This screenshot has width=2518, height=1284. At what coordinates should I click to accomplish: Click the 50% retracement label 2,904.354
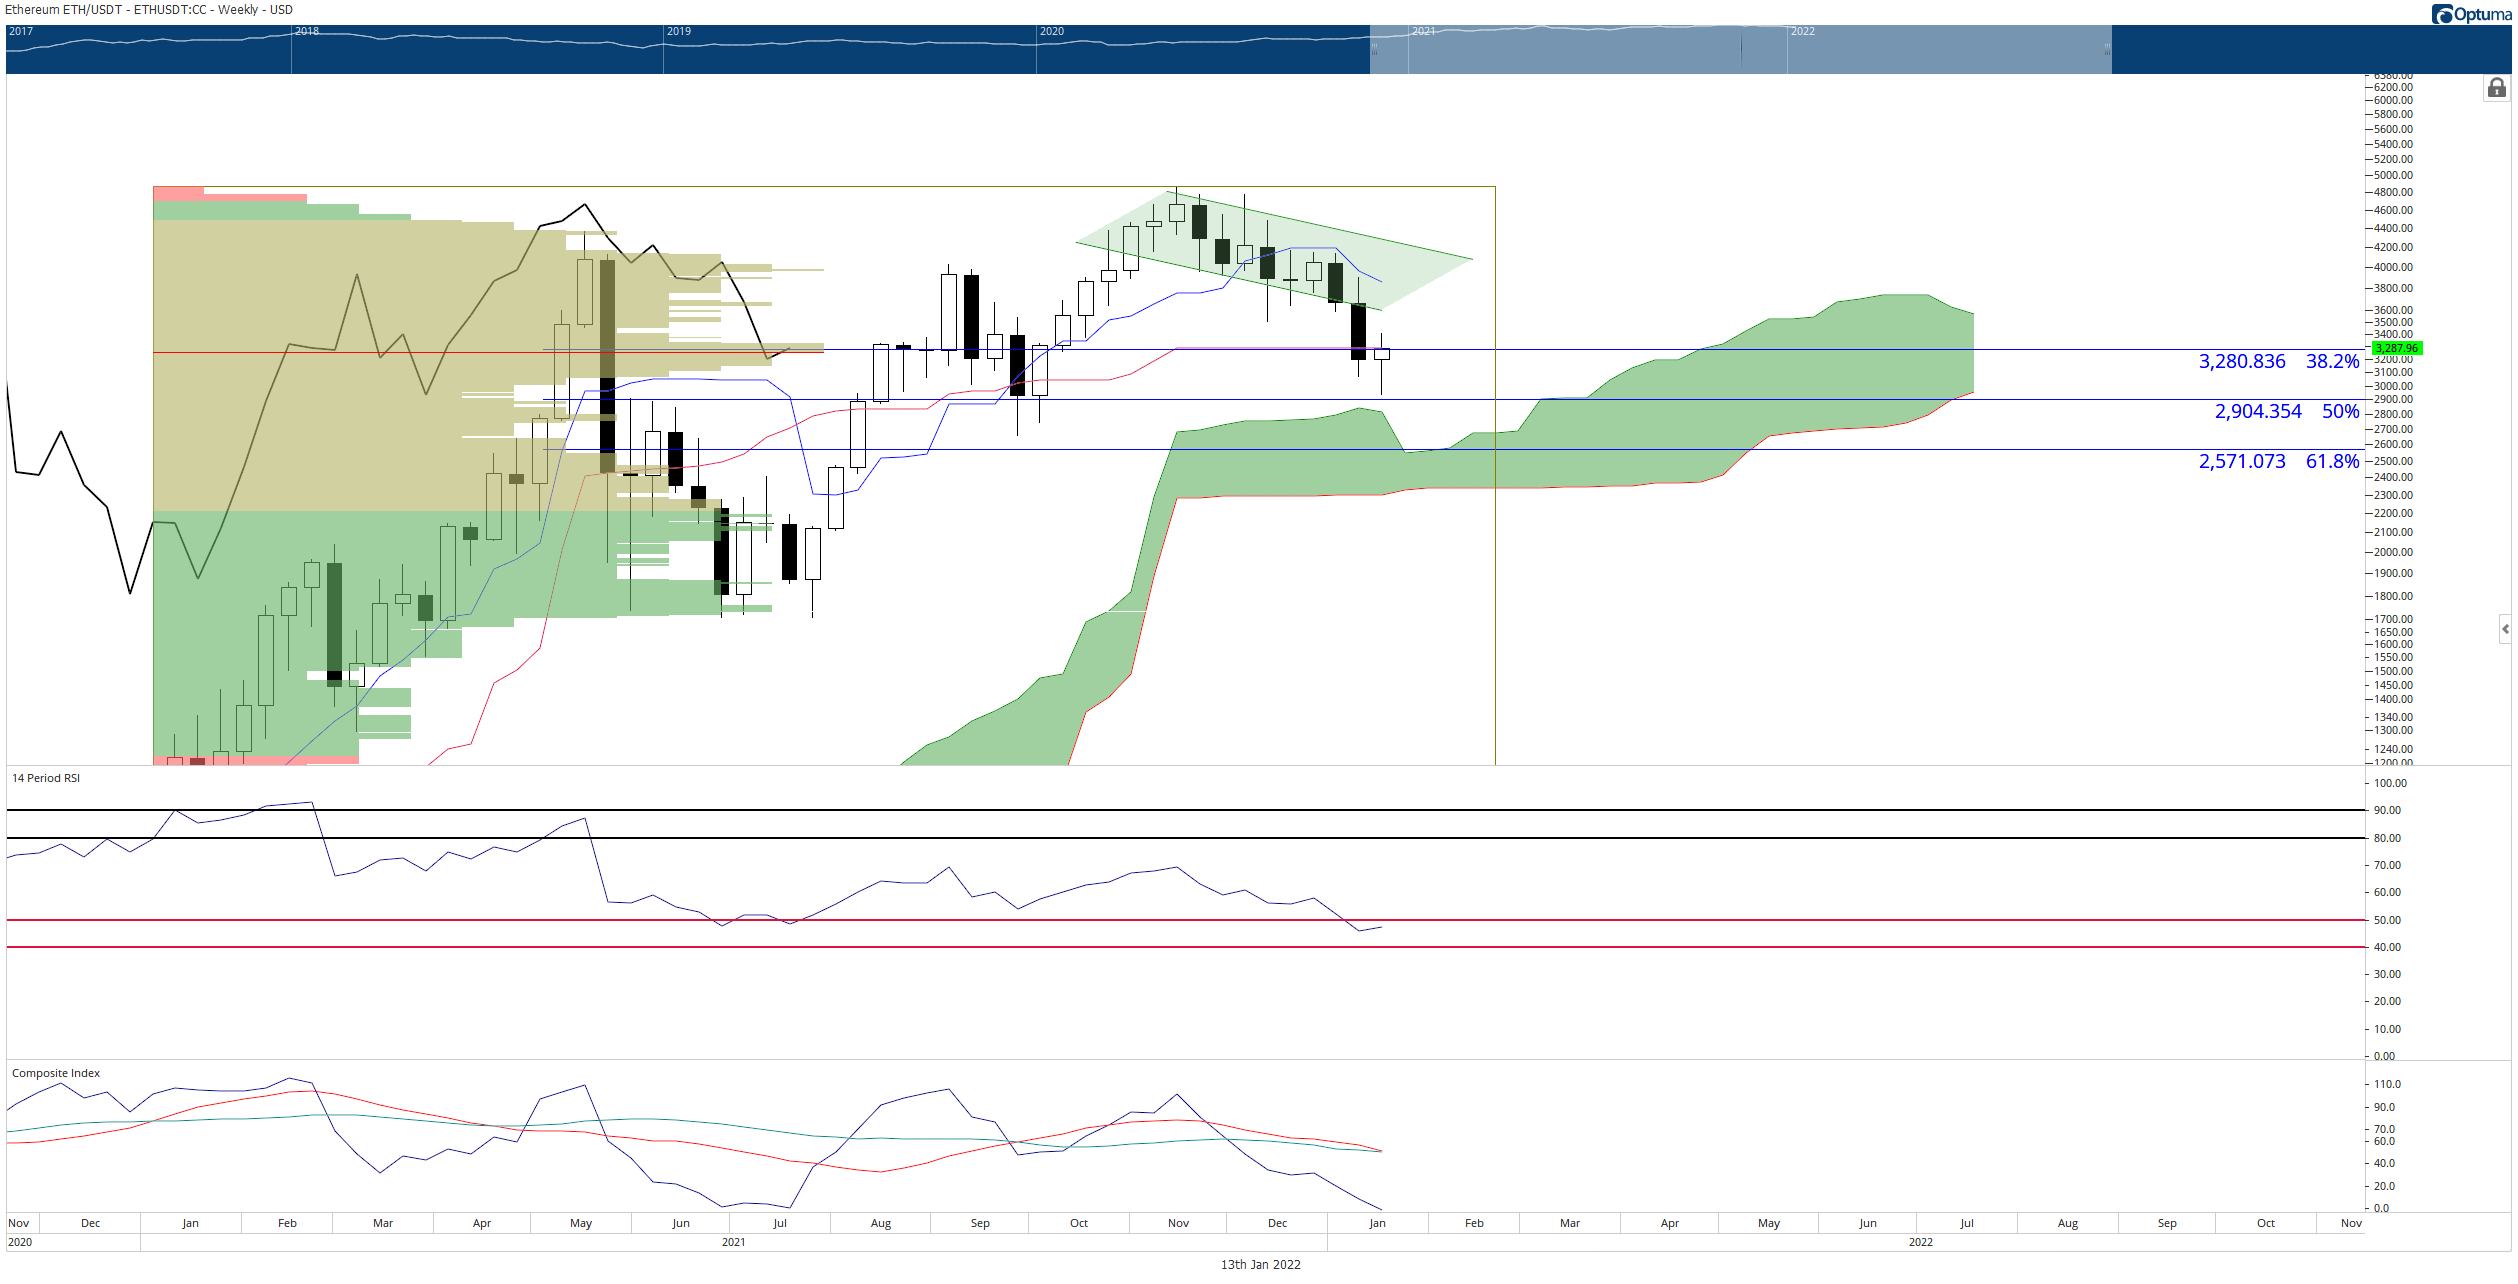point(2257,411)
